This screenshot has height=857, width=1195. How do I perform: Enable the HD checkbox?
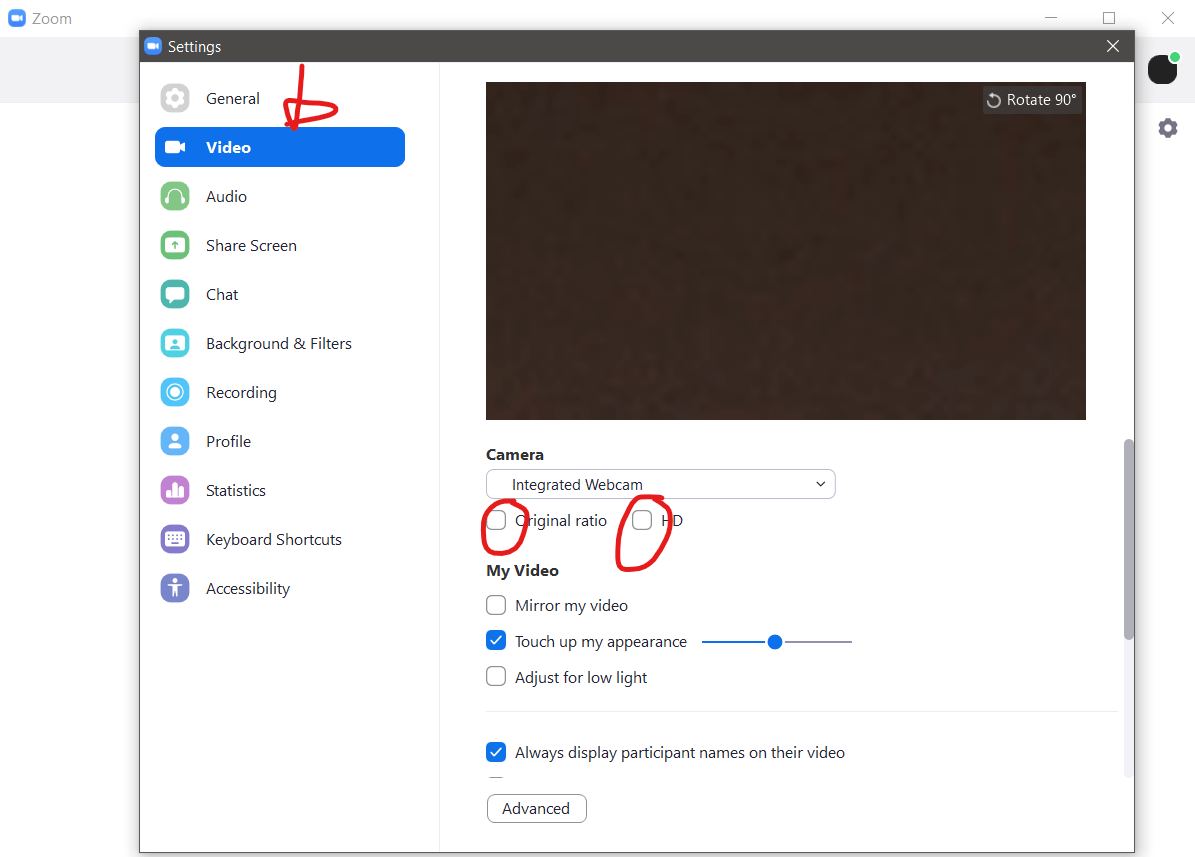[642, 520]
